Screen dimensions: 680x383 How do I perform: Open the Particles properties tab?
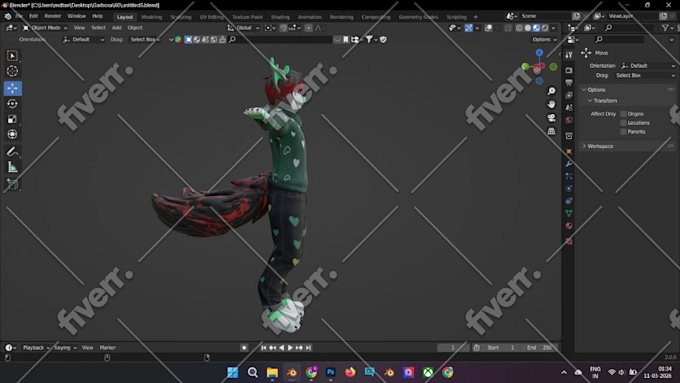click(x=569, y=176)
